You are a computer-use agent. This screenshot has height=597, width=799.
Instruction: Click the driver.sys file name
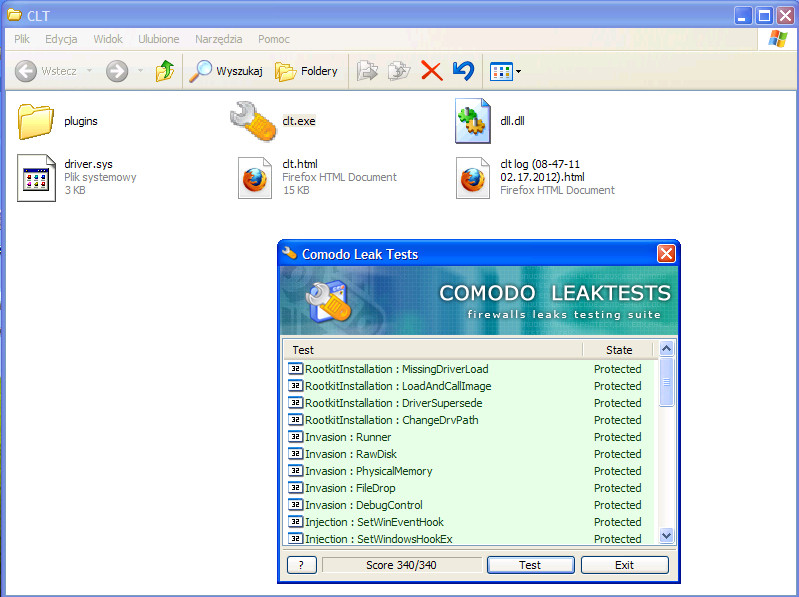coord(88,164)
